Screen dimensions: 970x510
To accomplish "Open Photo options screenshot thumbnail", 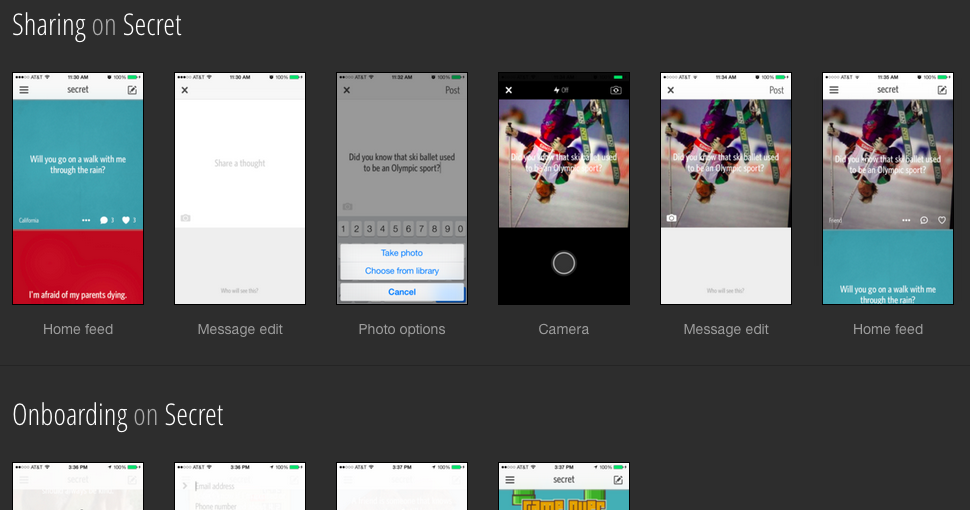I will [x=402, y=188].
